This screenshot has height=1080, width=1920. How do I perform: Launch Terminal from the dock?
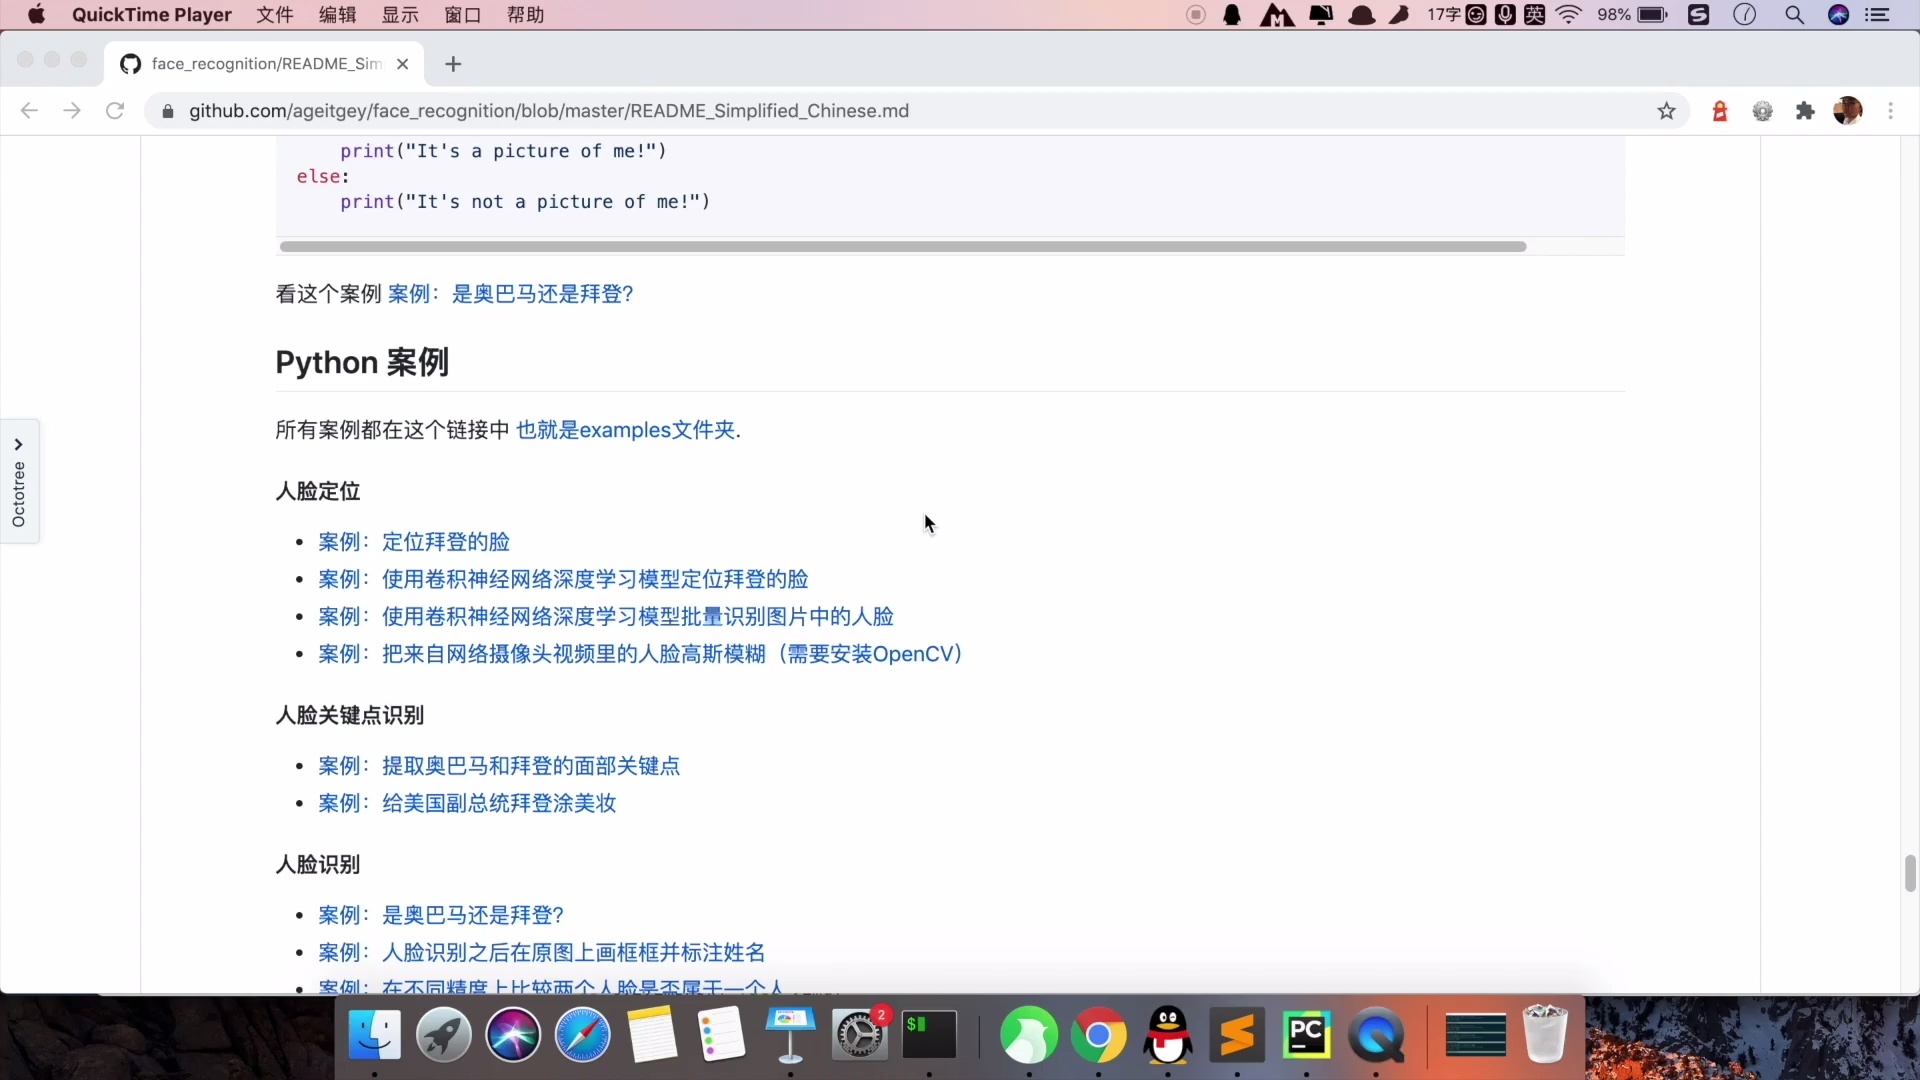pyautogui.click(x=929, y=1035)
